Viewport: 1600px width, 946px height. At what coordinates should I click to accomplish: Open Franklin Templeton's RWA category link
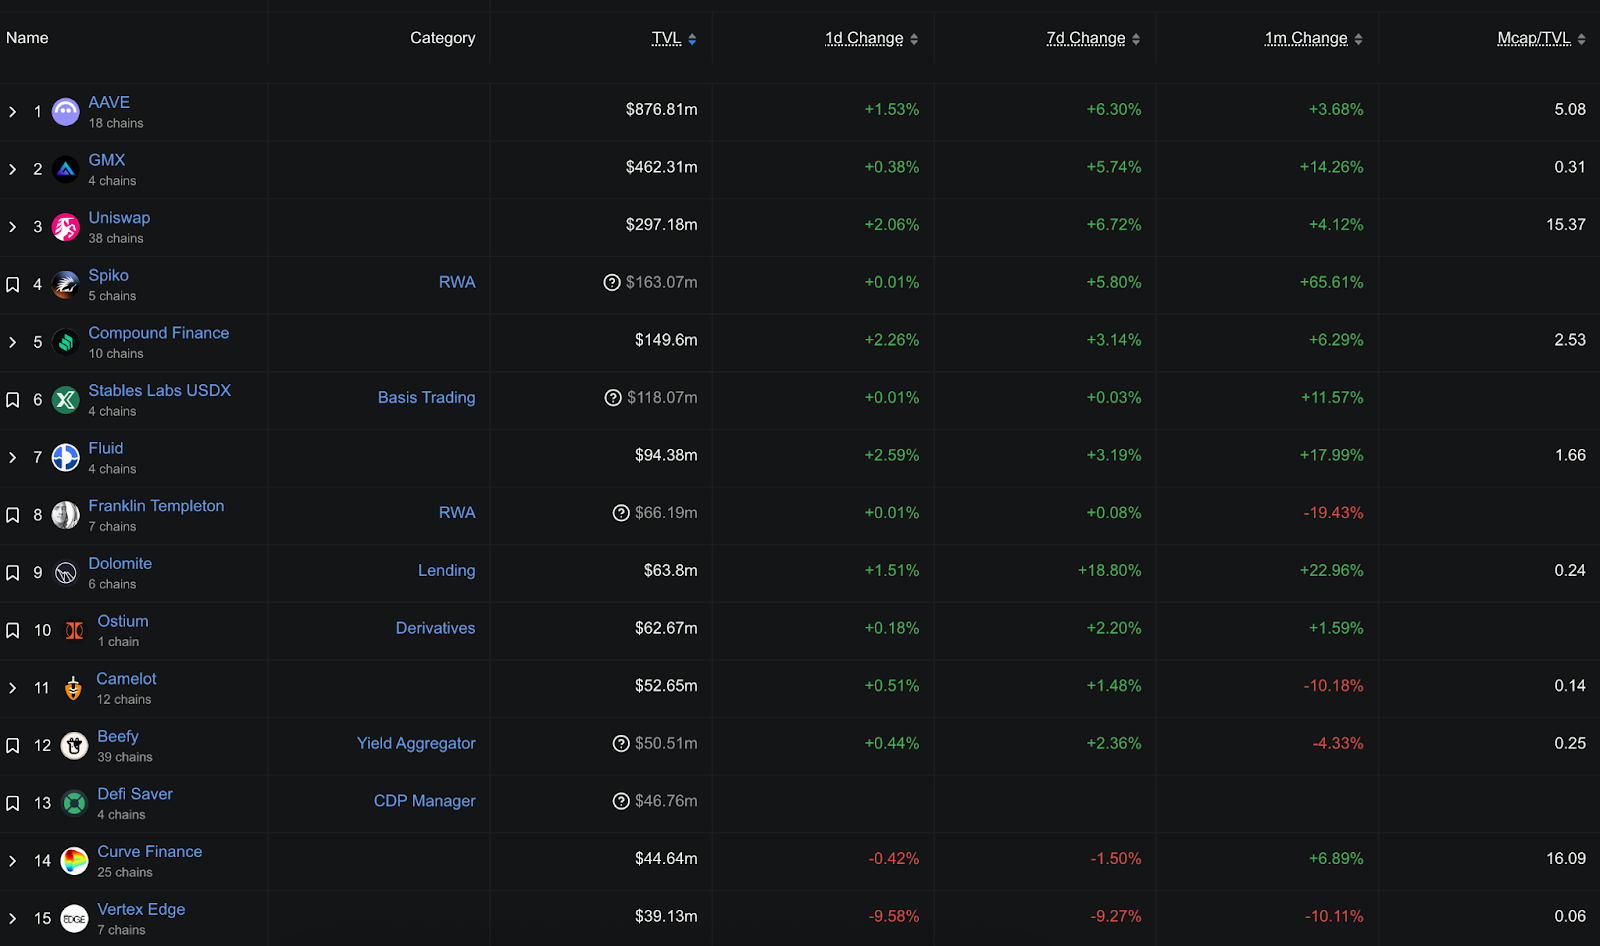(457, 512)
